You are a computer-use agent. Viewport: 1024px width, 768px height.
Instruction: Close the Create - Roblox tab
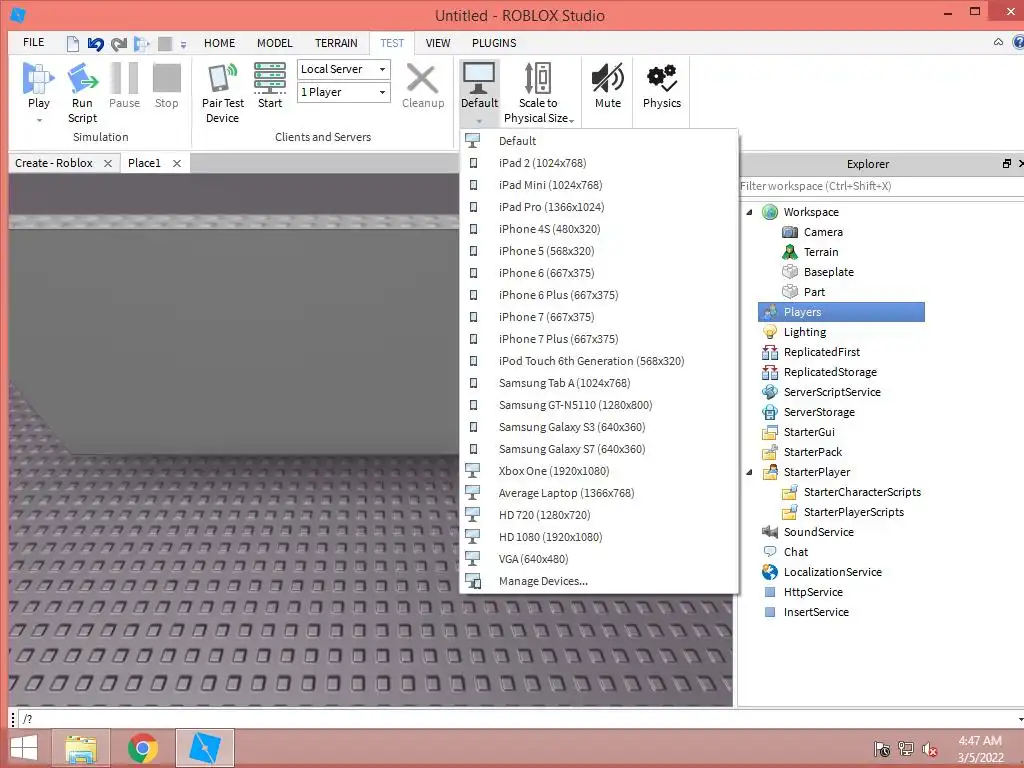(108, 163)
